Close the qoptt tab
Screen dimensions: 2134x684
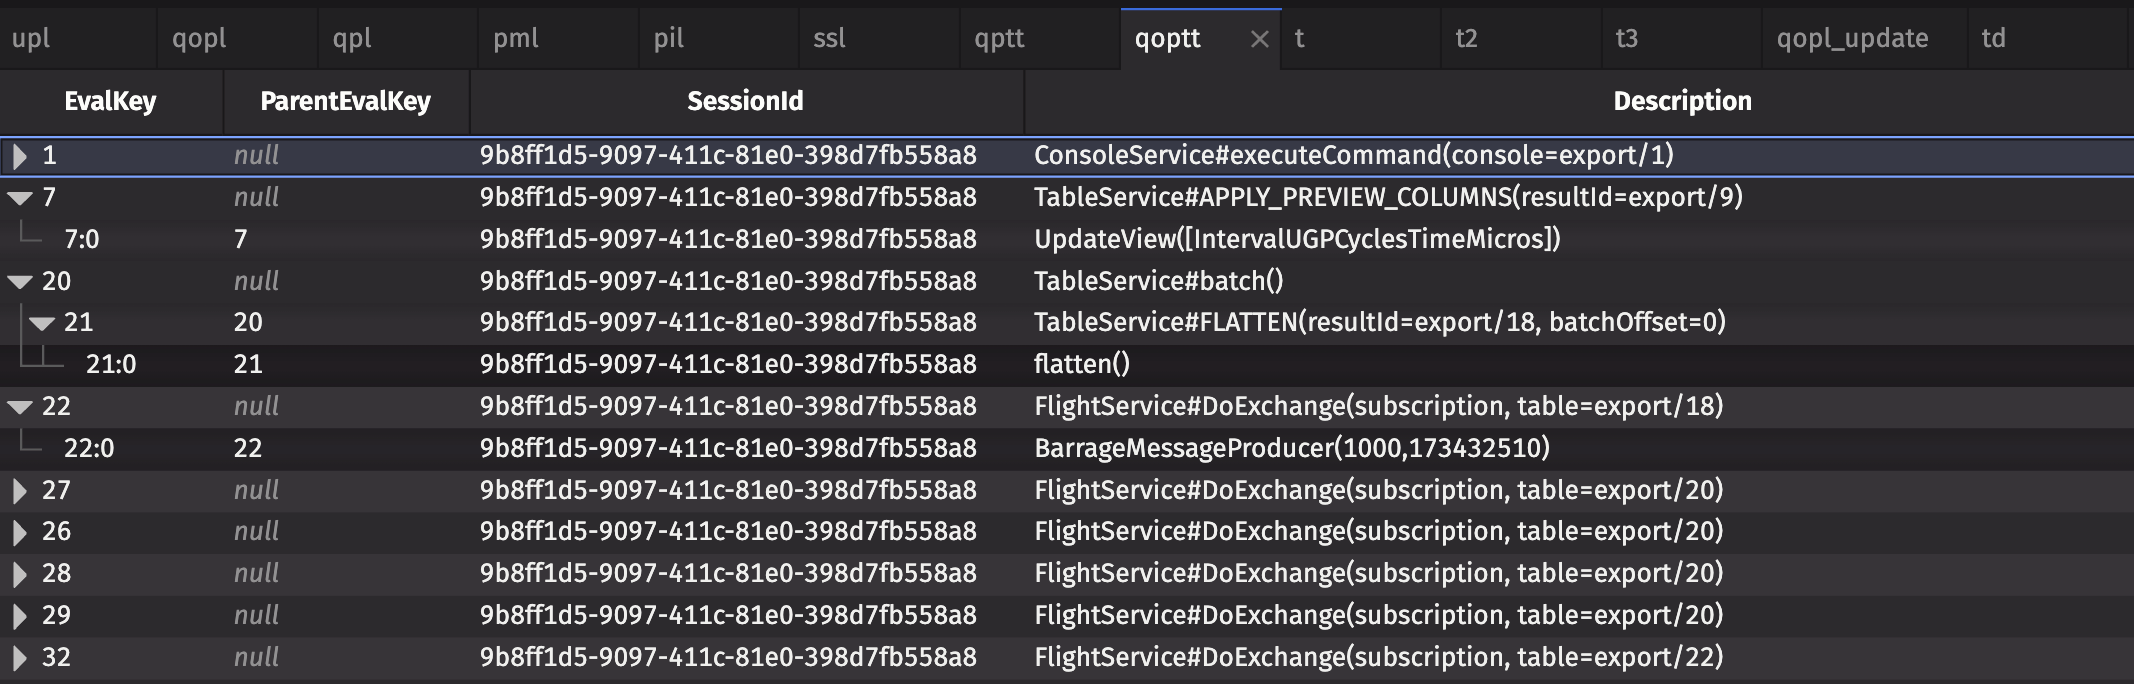(1259, 39)
